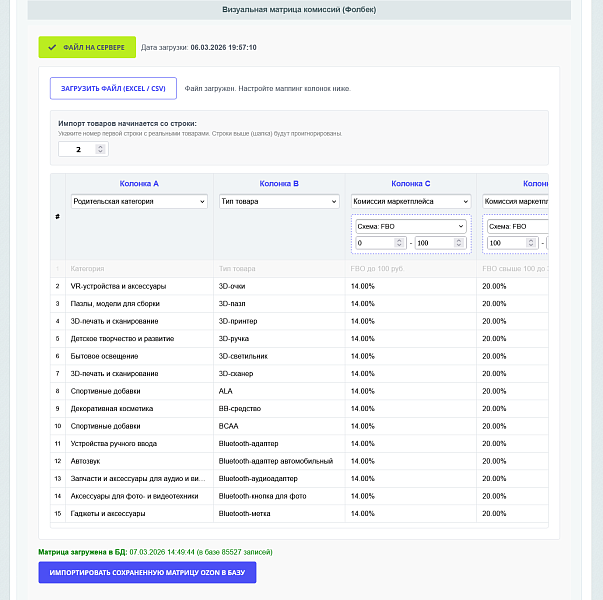Click the import start row number field
This screenshot has width=603, height=600.
[83, 149]
